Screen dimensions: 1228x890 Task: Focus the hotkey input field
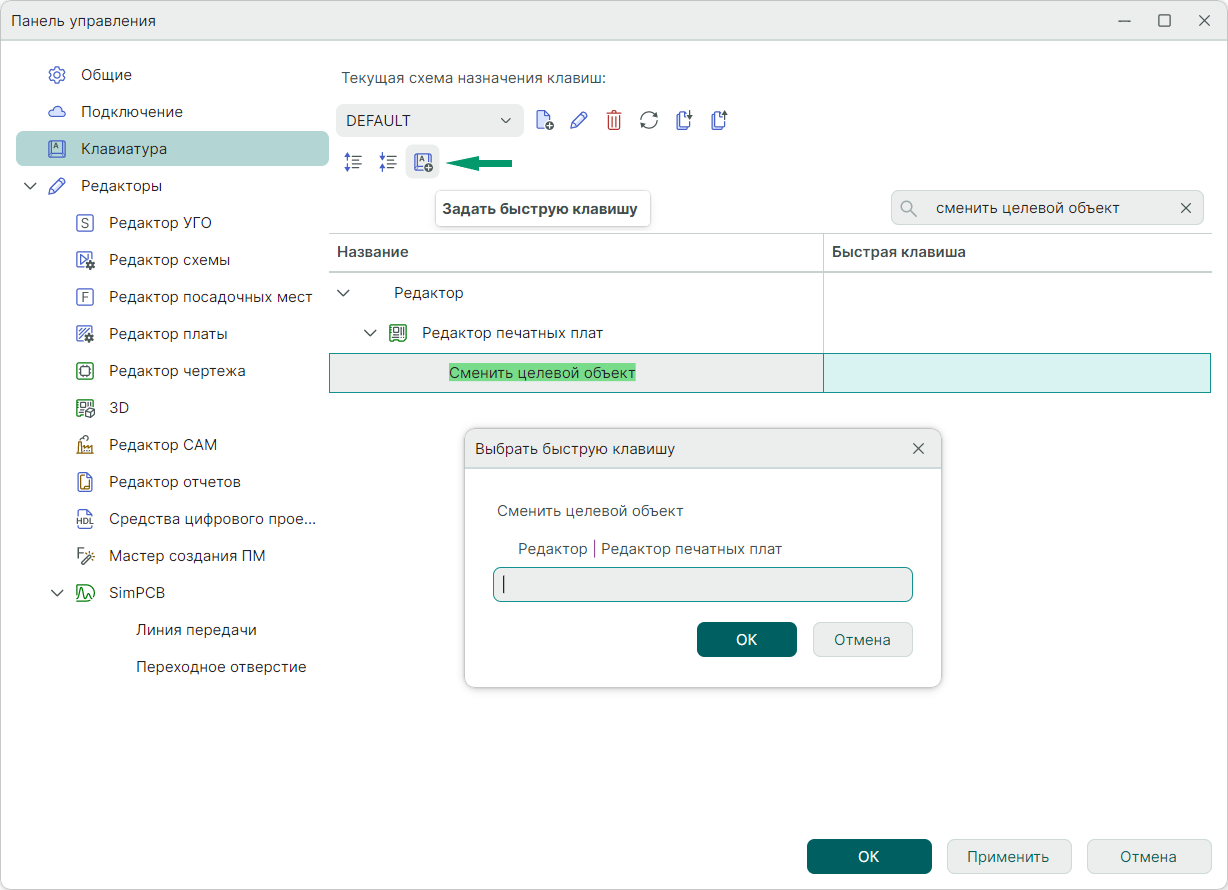(702, 585)
